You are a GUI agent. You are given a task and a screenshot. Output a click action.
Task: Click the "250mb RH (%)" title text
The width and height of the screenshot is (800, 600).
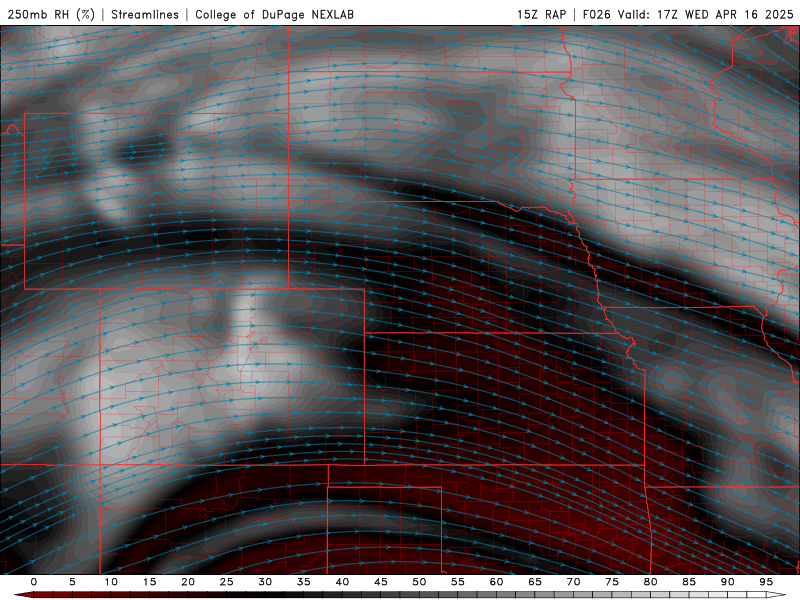52,14
